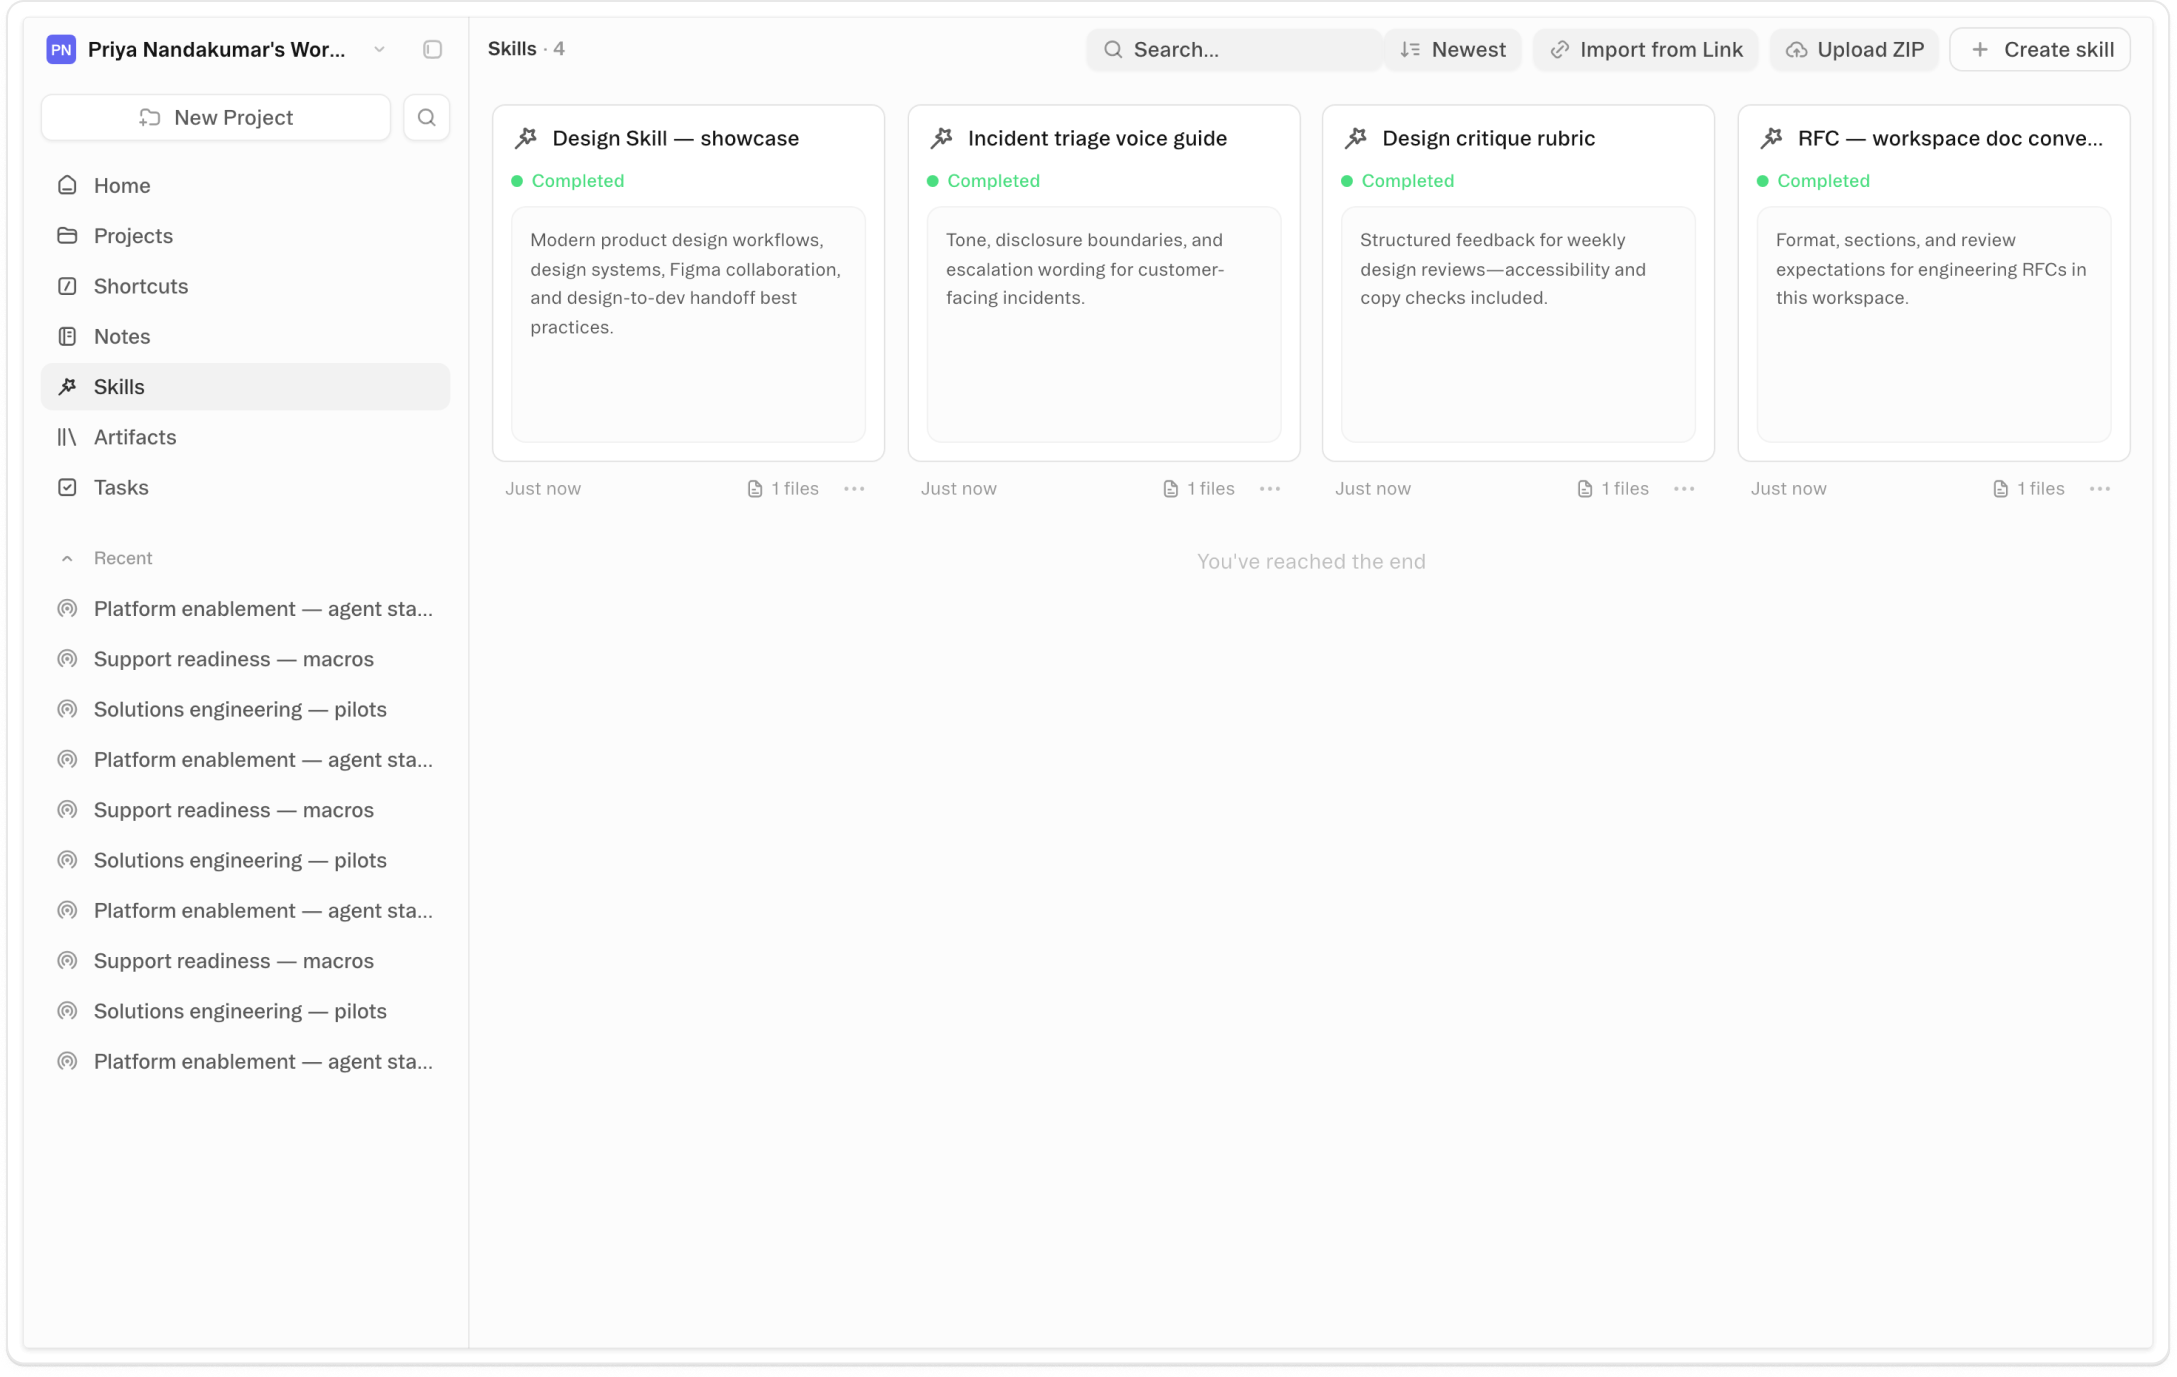Open the Artifacts section

(135, 437)
